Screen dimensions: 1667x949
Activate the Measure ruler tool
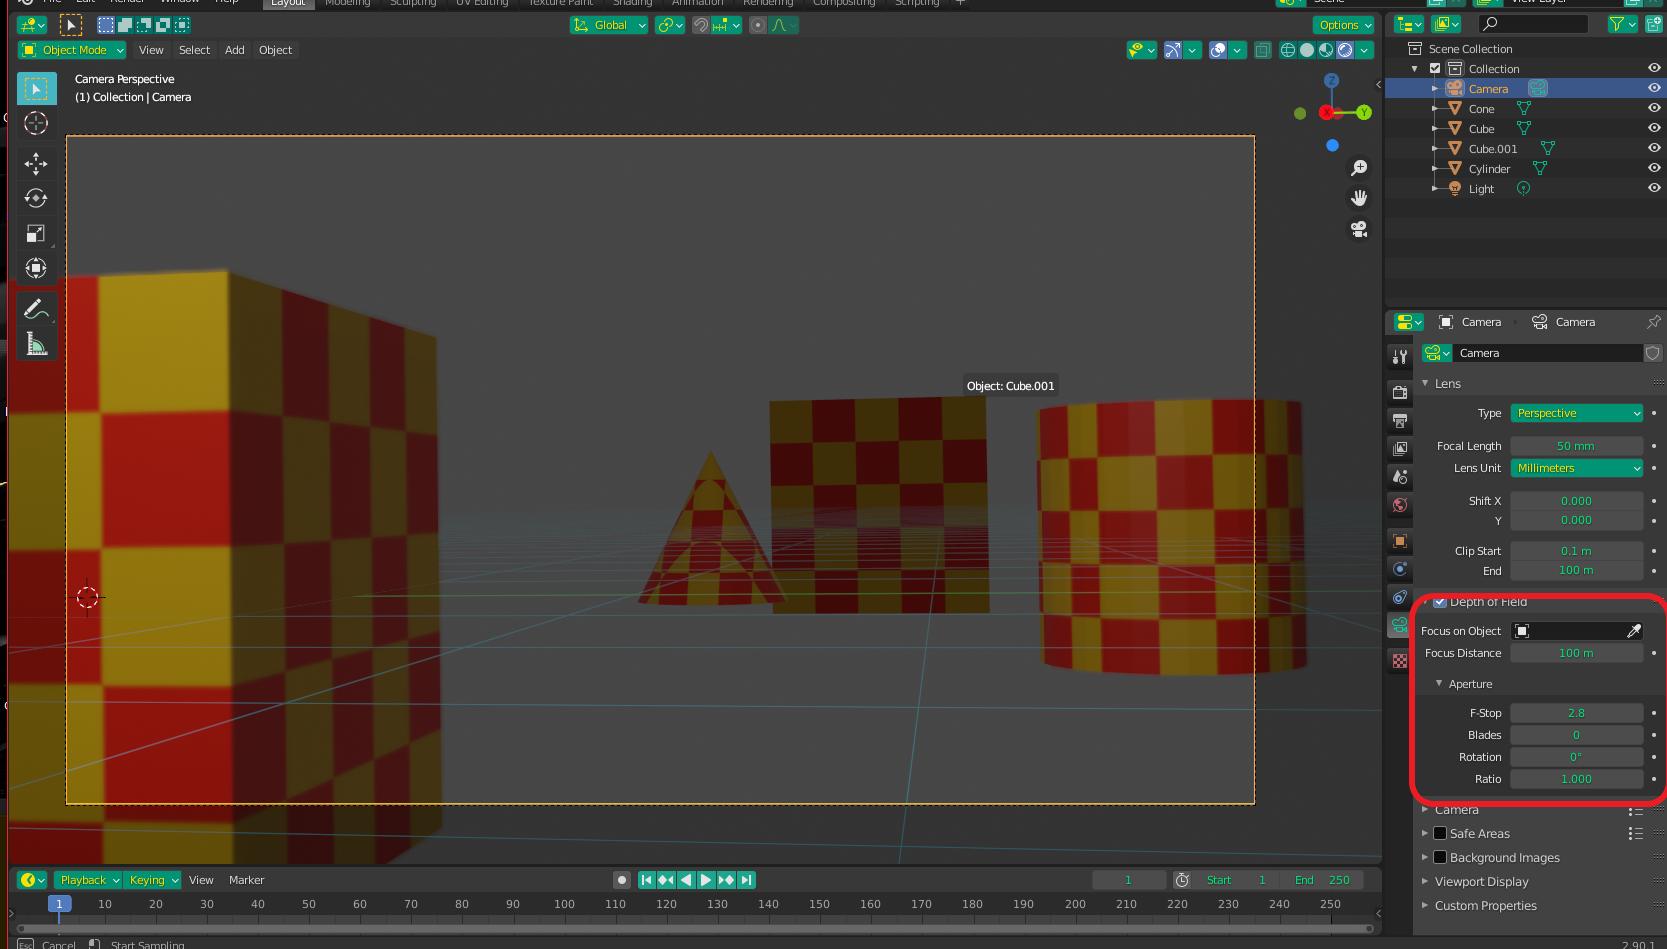[x=36, y=344]
